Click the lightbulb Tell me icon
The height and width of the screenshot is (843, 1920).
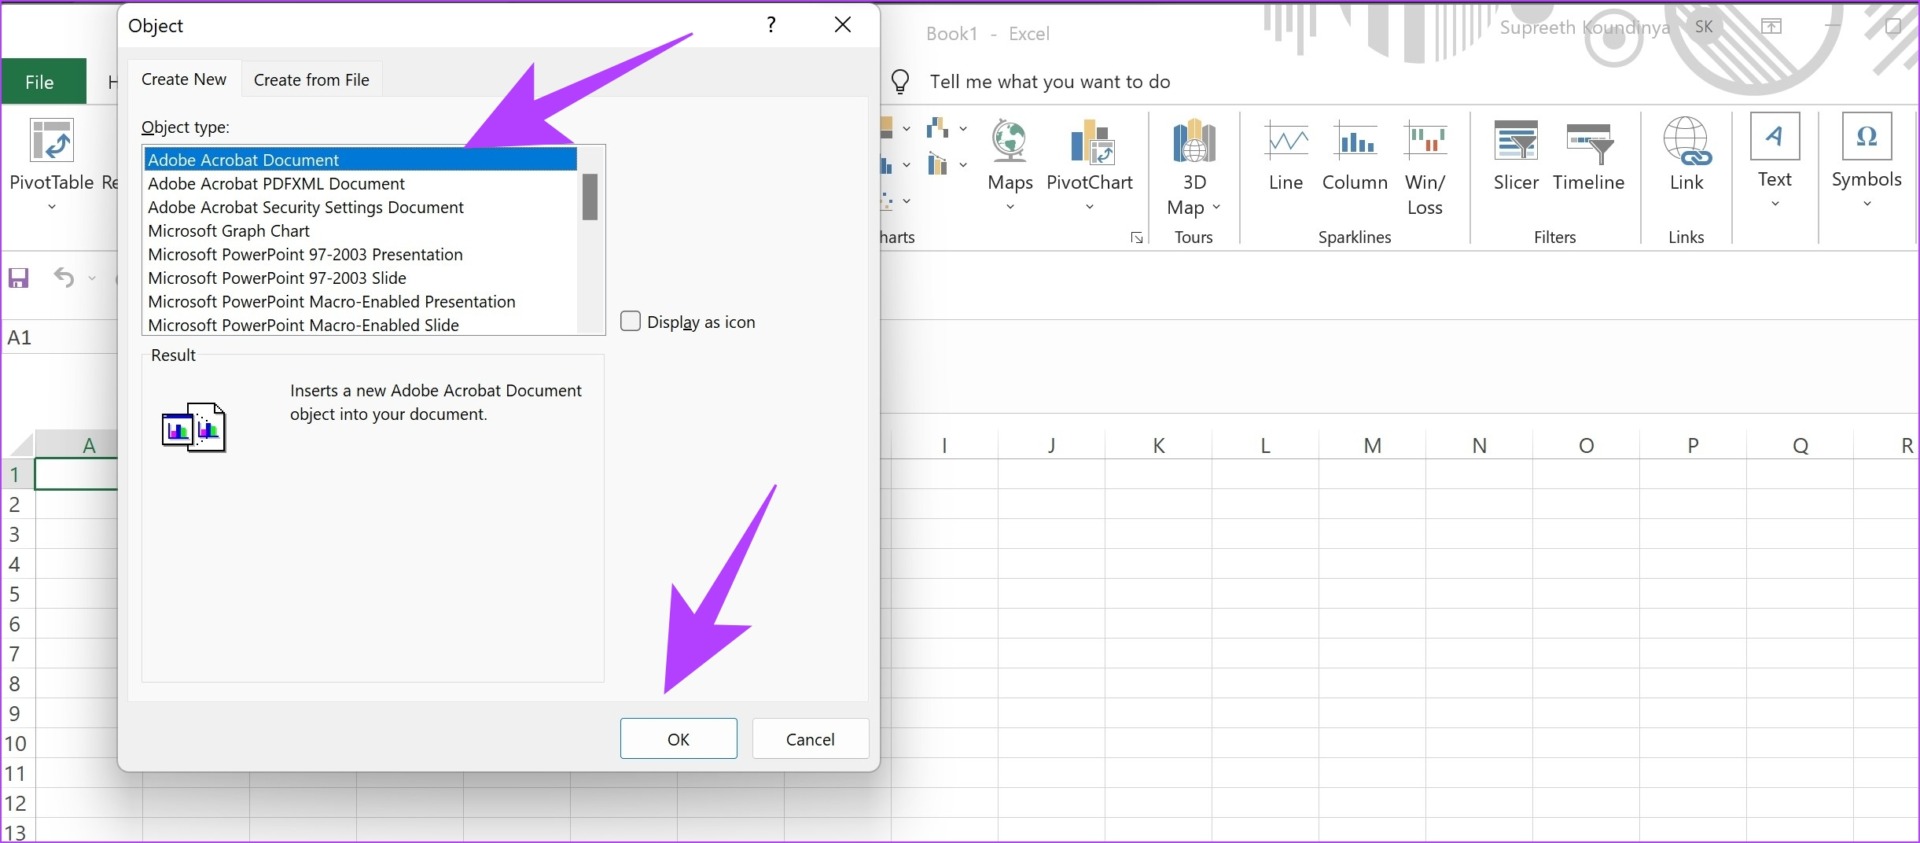pyautogui.click(x=900, y=82)
